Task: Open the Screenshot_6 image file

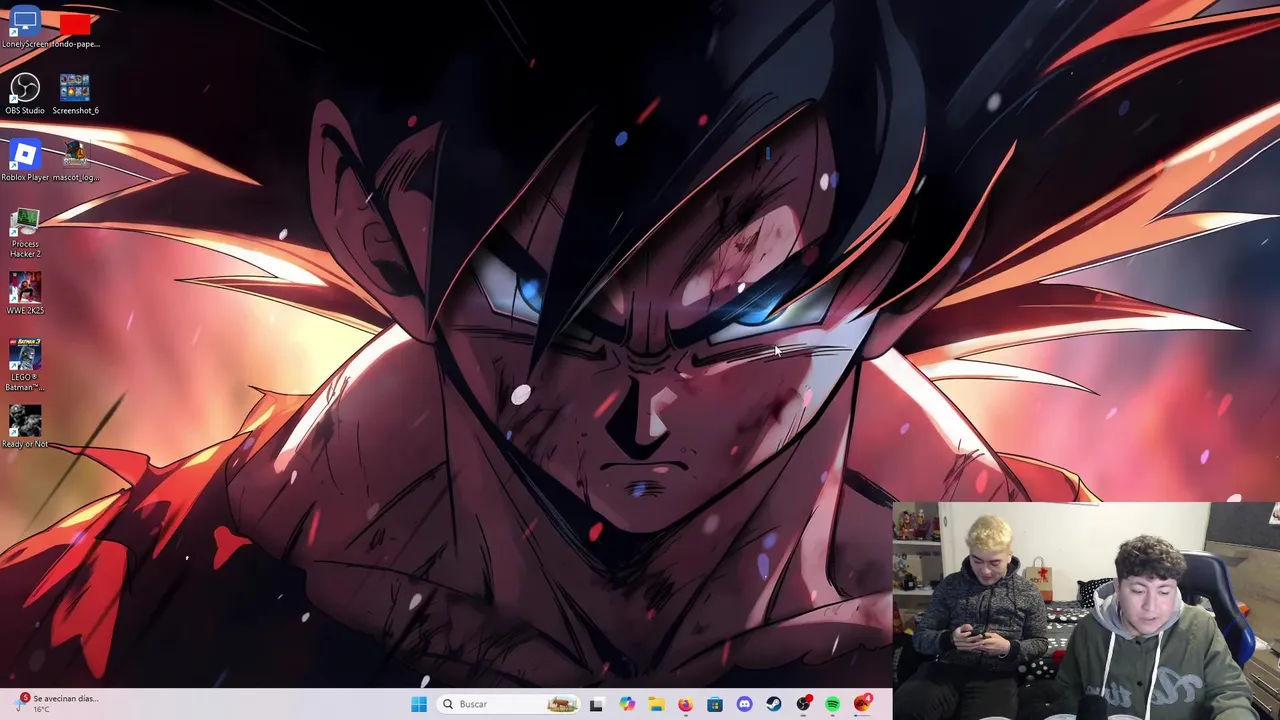Action: (75, 94)
